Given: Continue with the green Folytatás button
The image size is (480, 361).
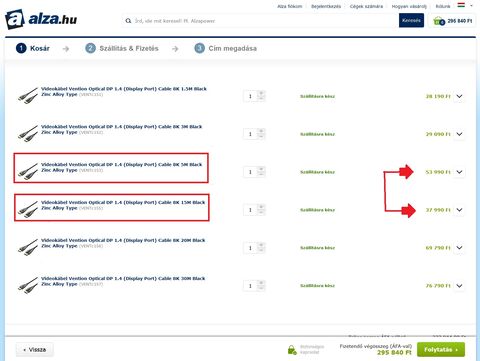Looking at the screenshot, I should [x=441, y=350].
